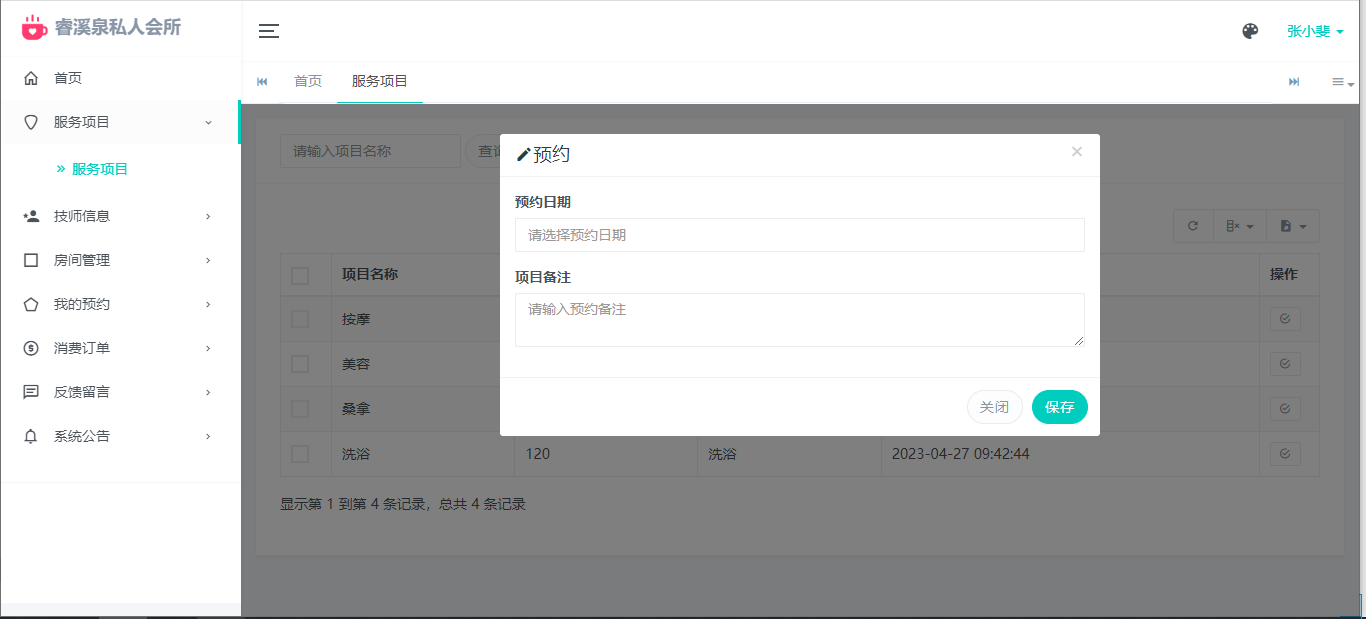Click the shield icon beside 服务项目
The image size is (1366, 619).
(31, 122)
